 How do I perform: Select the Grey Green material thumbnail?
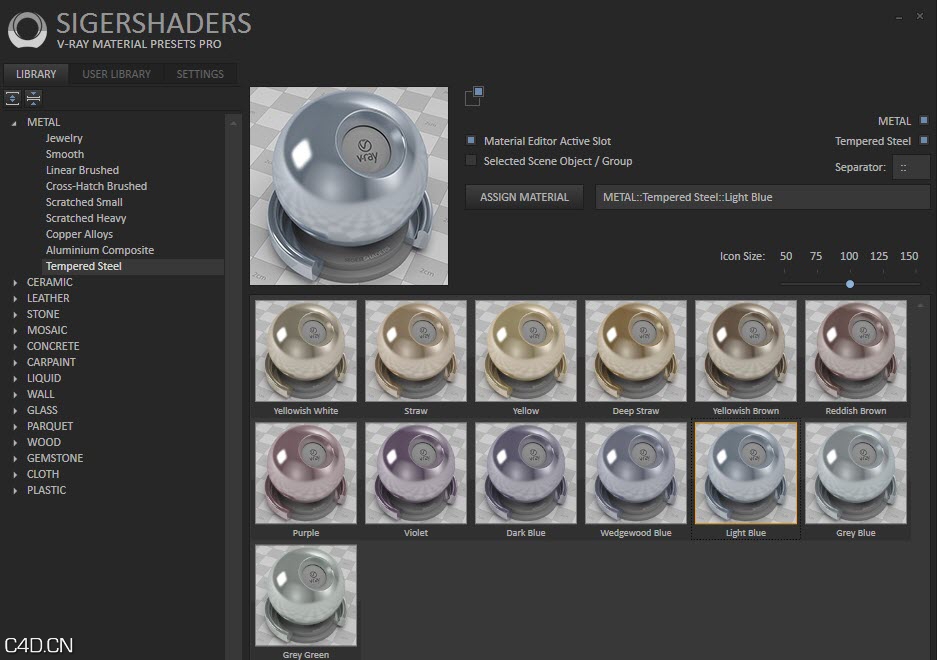click(x=305, y=594)
